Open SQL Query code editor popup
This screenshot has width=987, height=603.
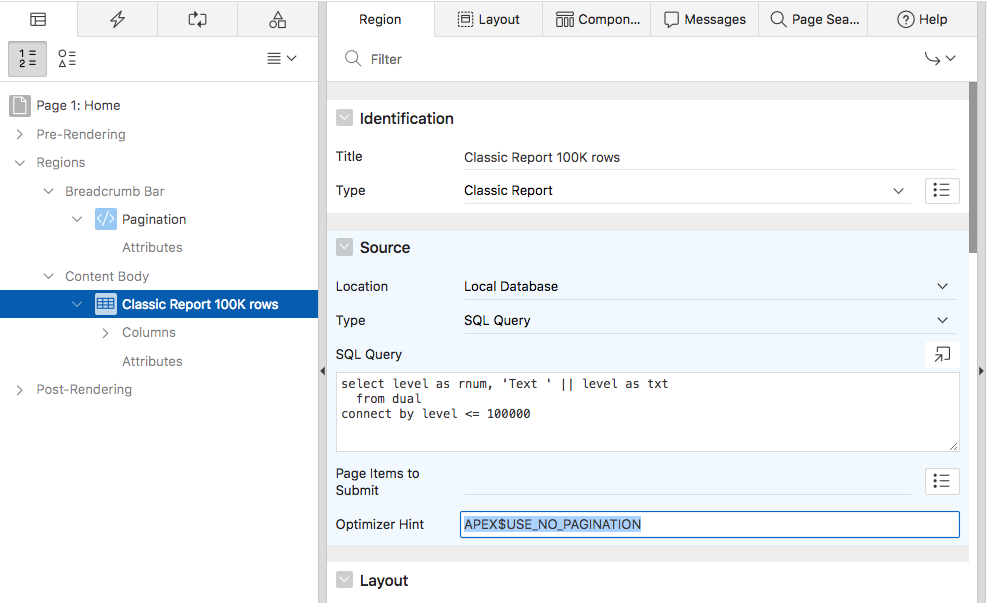[x=942, y=354]
